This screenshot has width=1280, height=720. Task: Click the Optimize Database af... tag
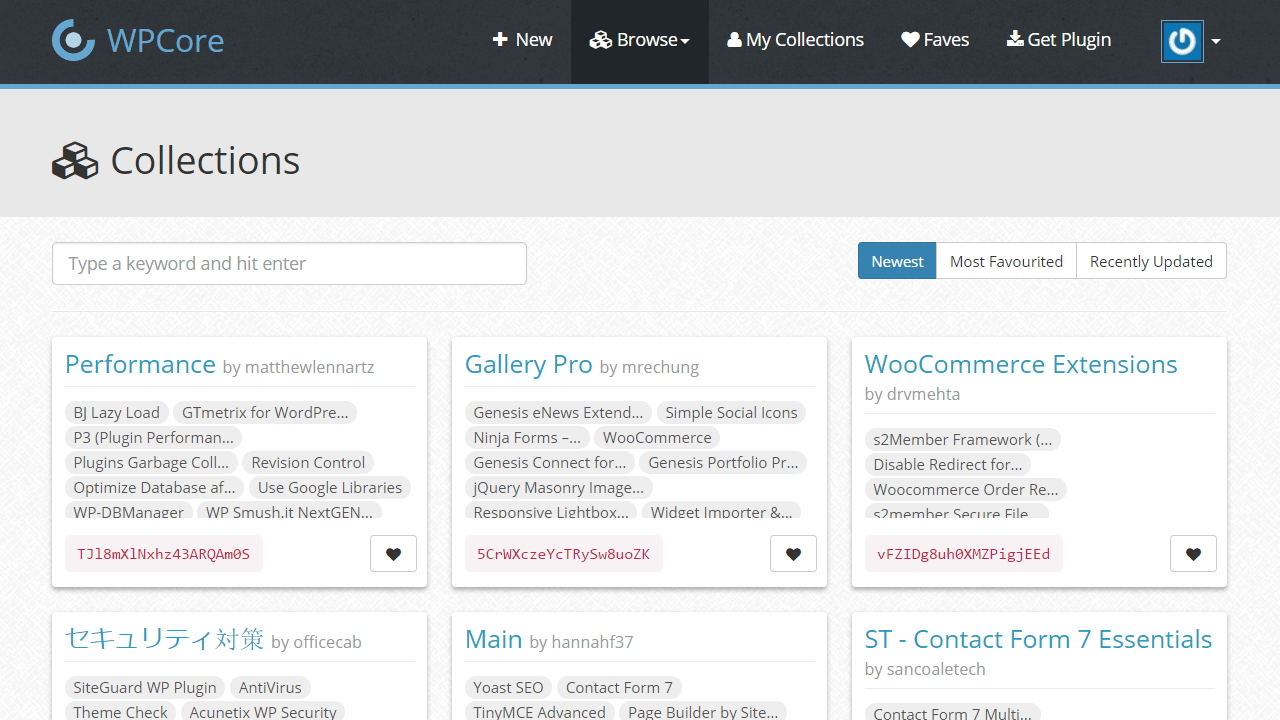coord(154,487)
